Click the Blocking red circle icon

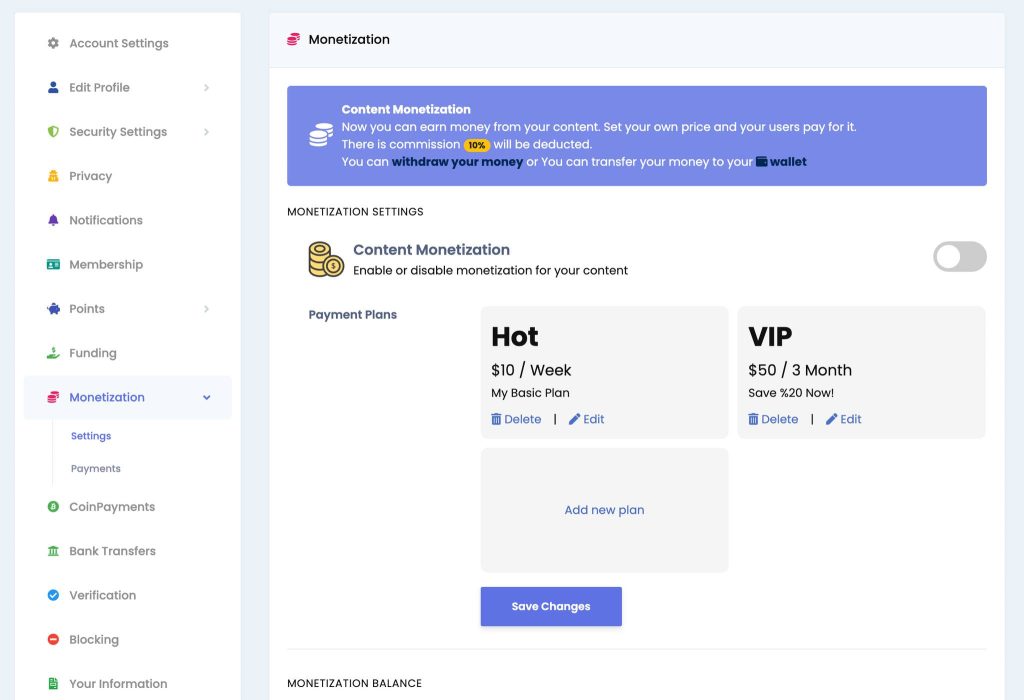point(53,639)
